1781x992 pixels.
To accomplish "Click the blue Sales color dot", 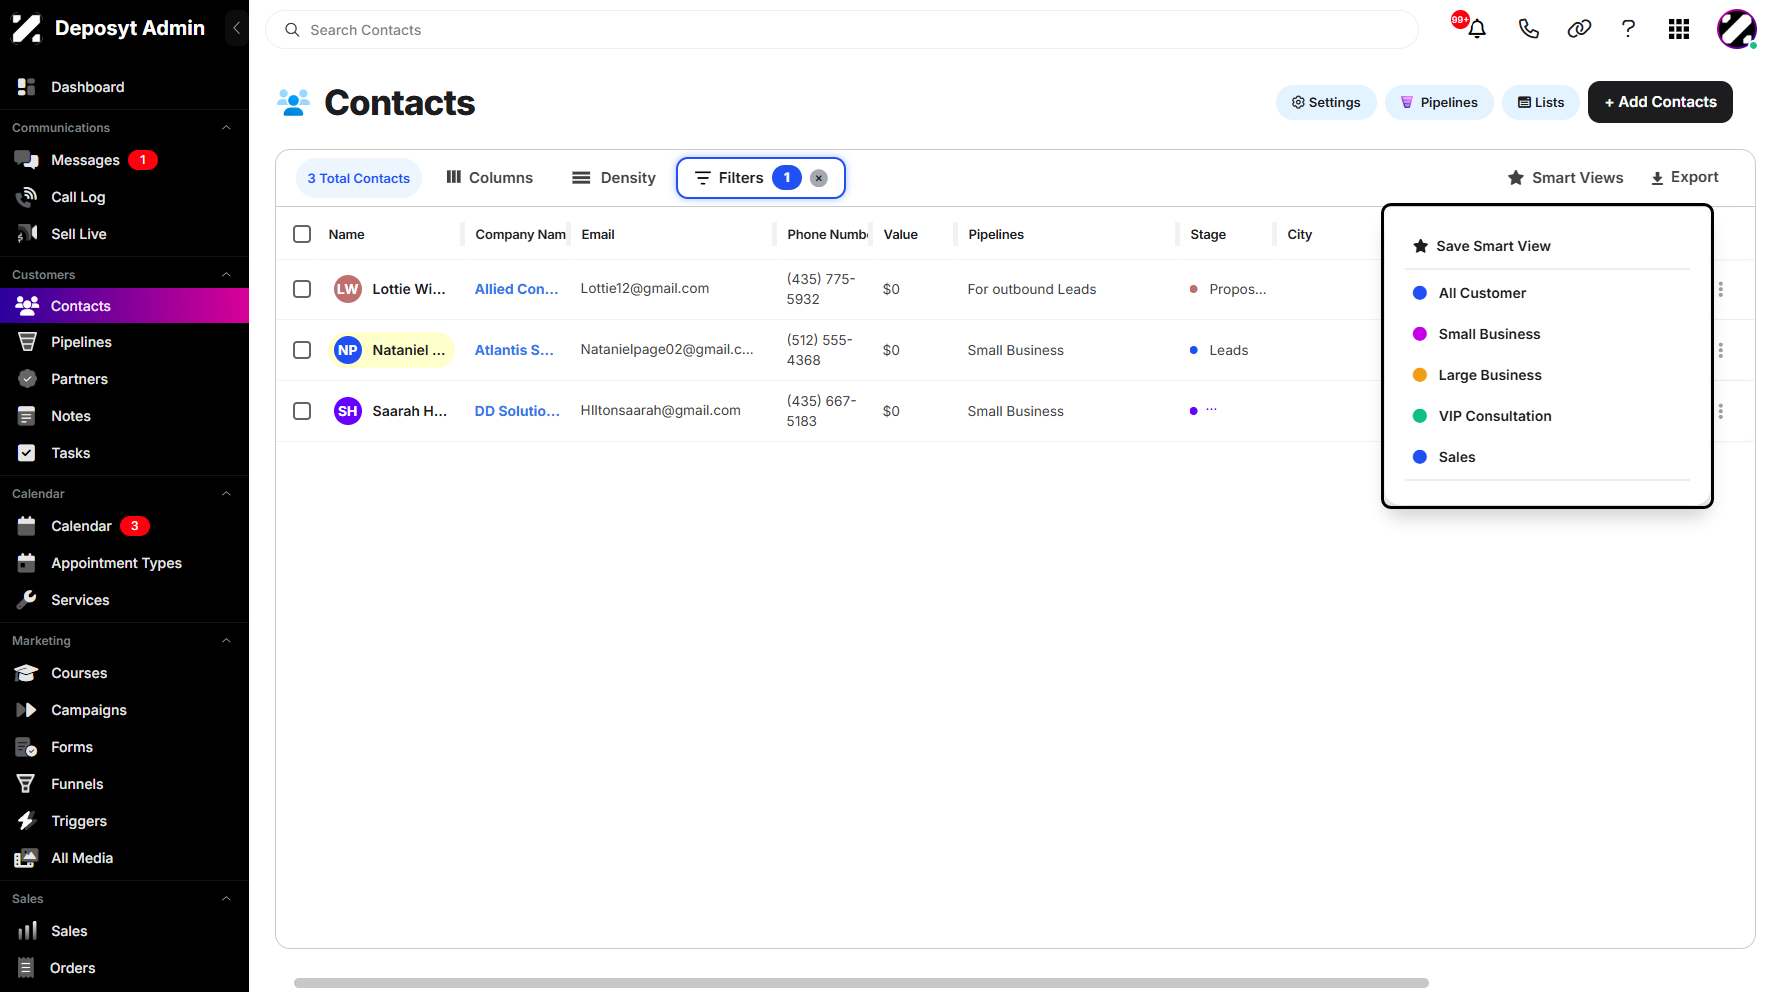I will tap(1419, 457).
